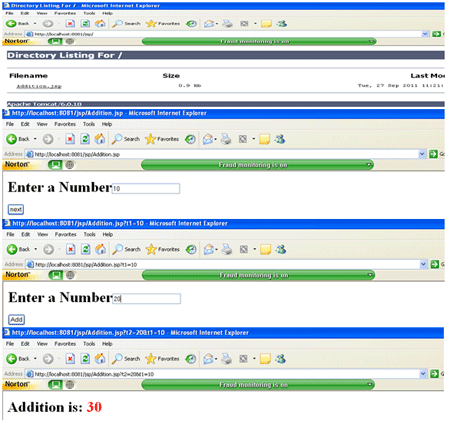This screenshot has height=431, width=450.
Task: Click fraud monitoring bar in the Addition.jsp?t1=10 window
Action: click(258, 275)
